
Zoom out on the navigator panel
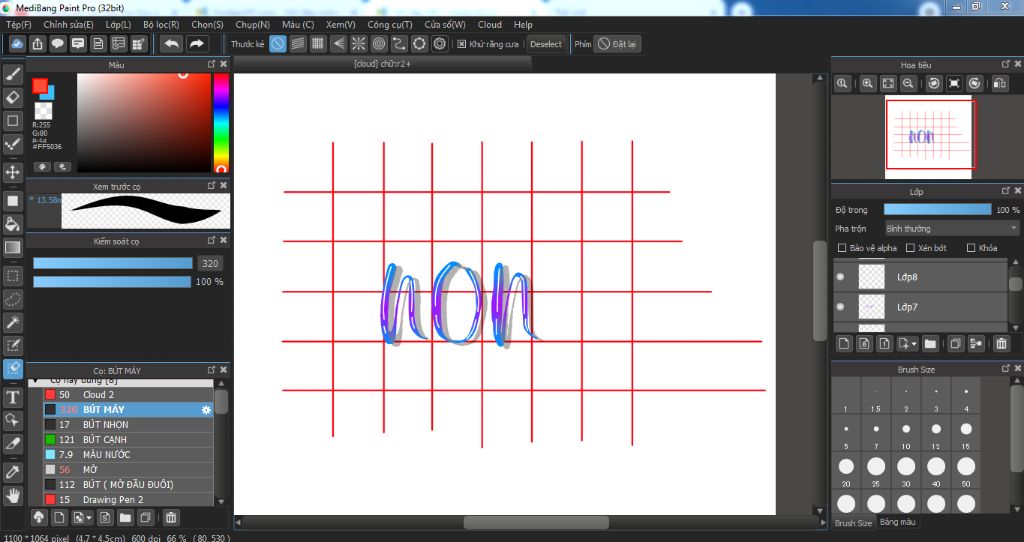[908, 84]
